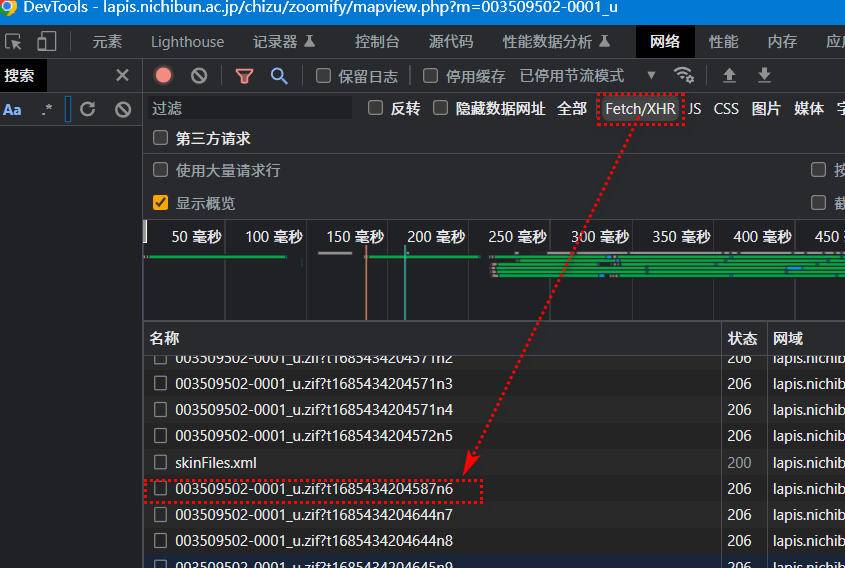
Task: Click the export HAR download arrow
Action: (x=764, y=76)
